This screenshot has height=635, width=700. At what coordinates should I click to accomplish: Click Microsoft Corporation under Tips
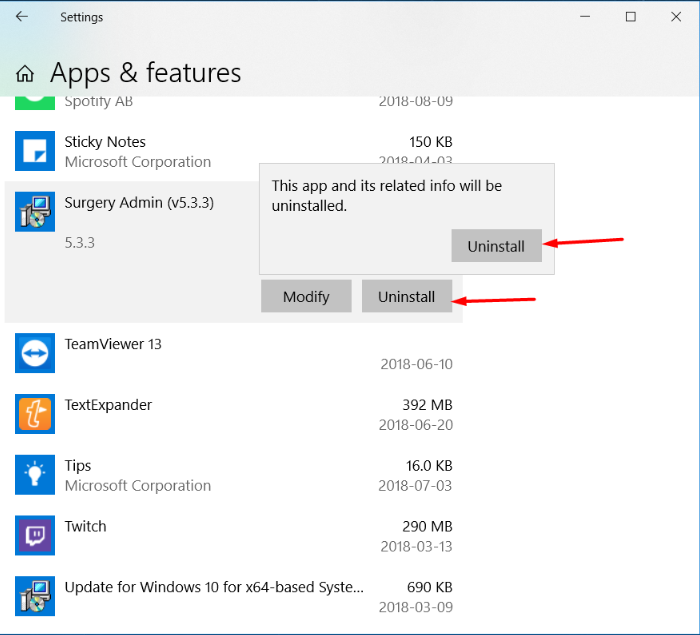pyautogui.click(x=138, y=485)
